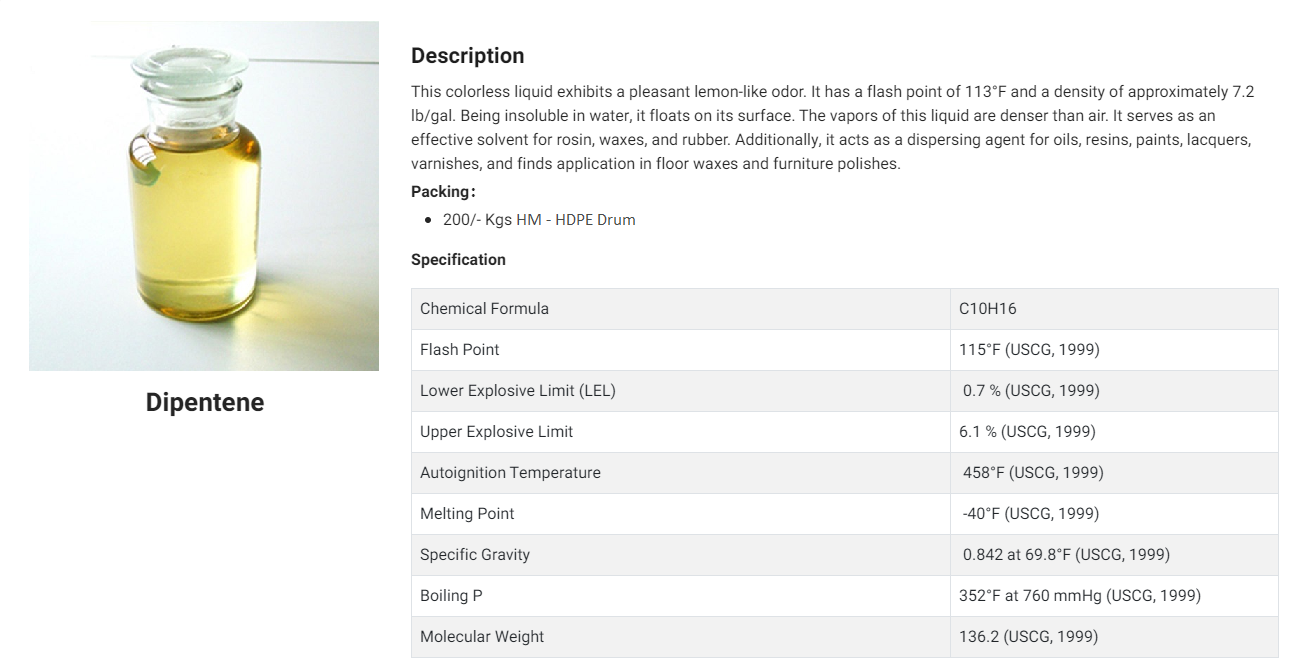Image resolution: width=1305 pixels, height=668 pixels.
Task: Click the description paragraph about lemon-like odor
Action: 833,128
